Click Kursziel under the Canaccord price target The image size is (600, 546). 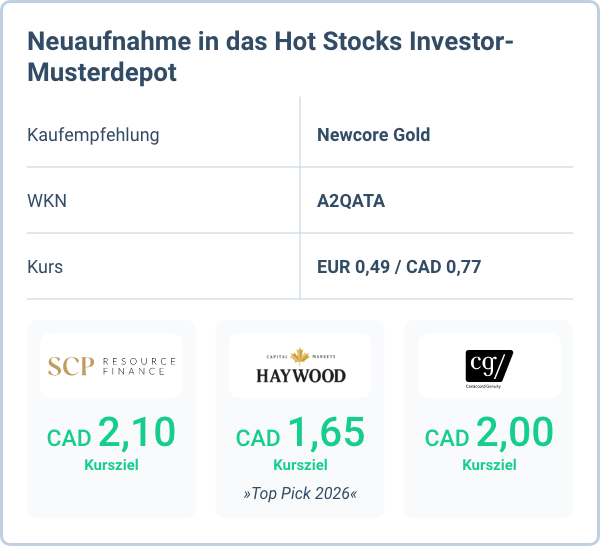489,465
